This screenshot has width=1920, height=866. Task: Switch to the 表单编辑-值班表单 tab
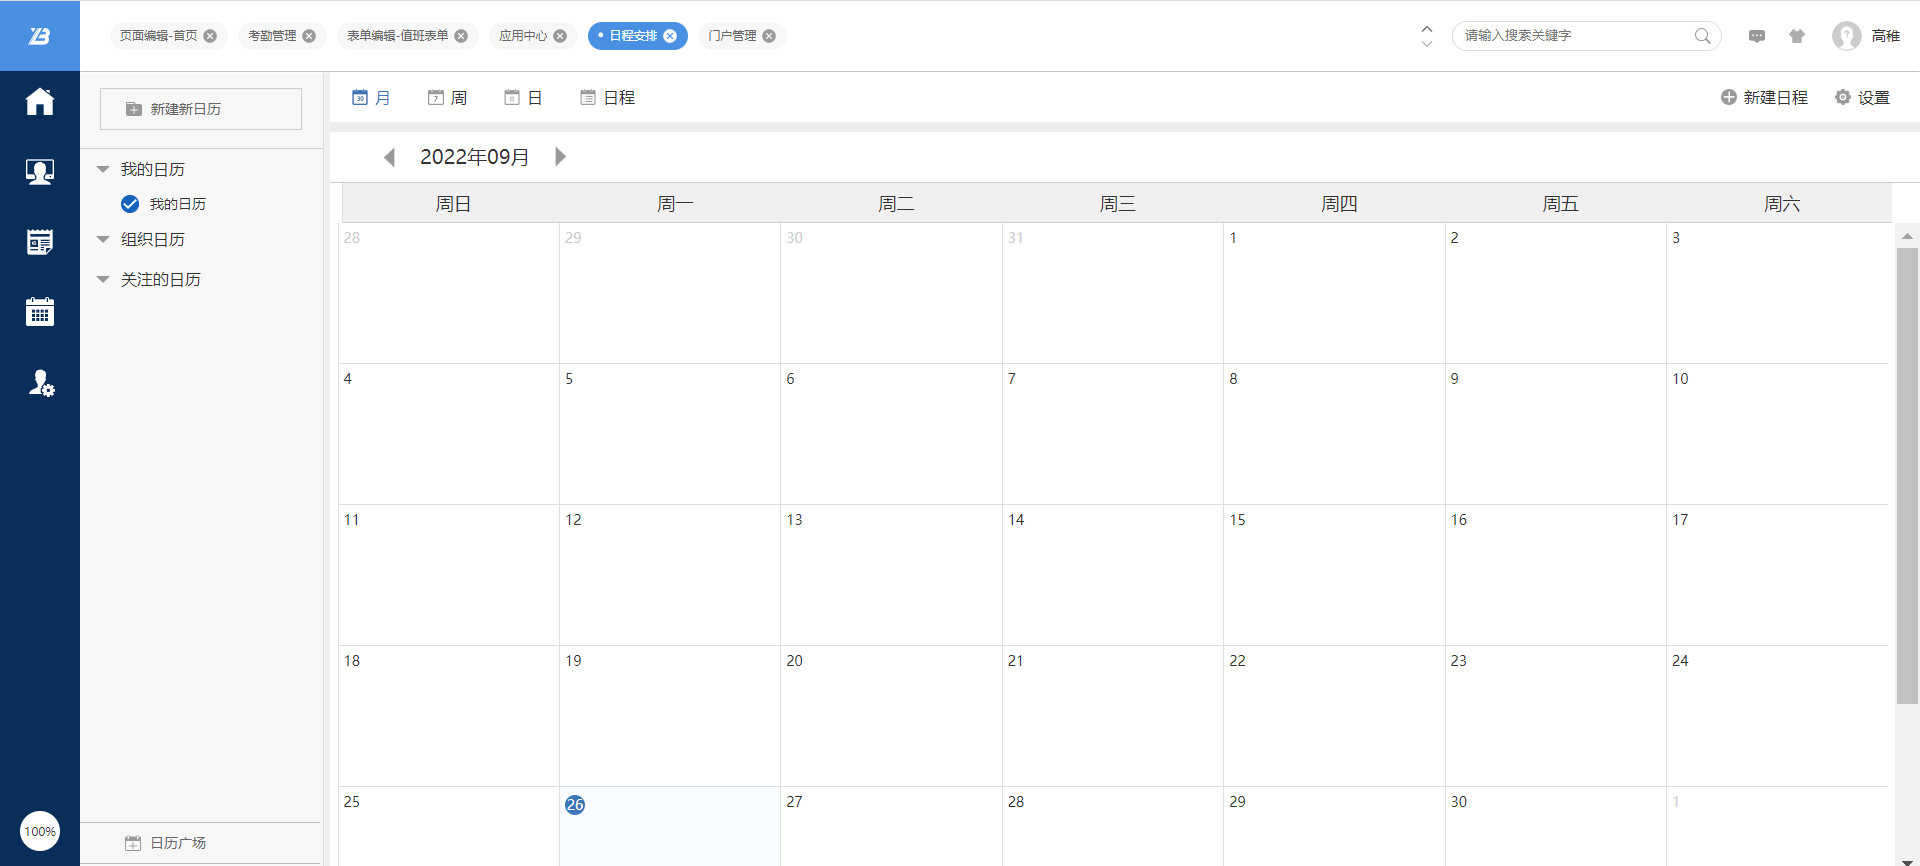pyautogui.click(x=398, y=36)
